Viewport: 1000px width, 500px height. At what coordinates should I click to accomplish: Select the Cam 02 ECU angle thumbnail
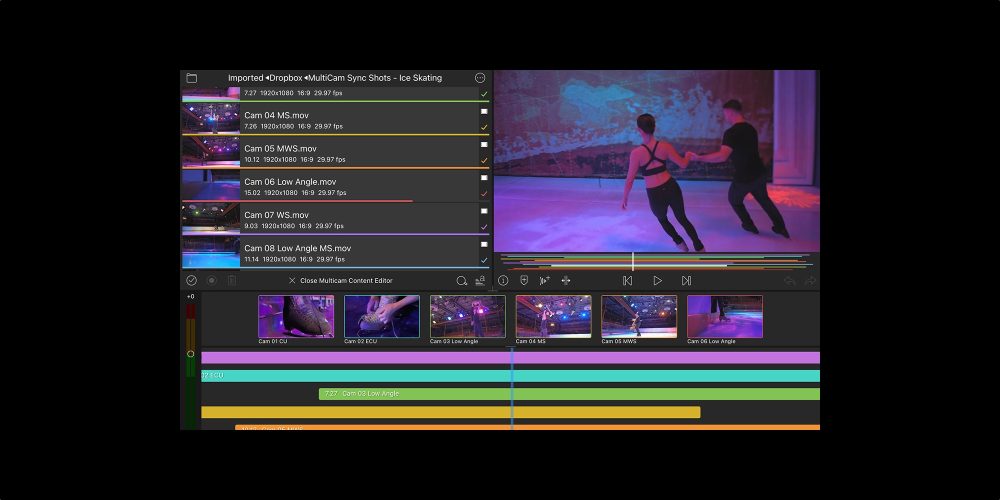[x=382, y=317]
